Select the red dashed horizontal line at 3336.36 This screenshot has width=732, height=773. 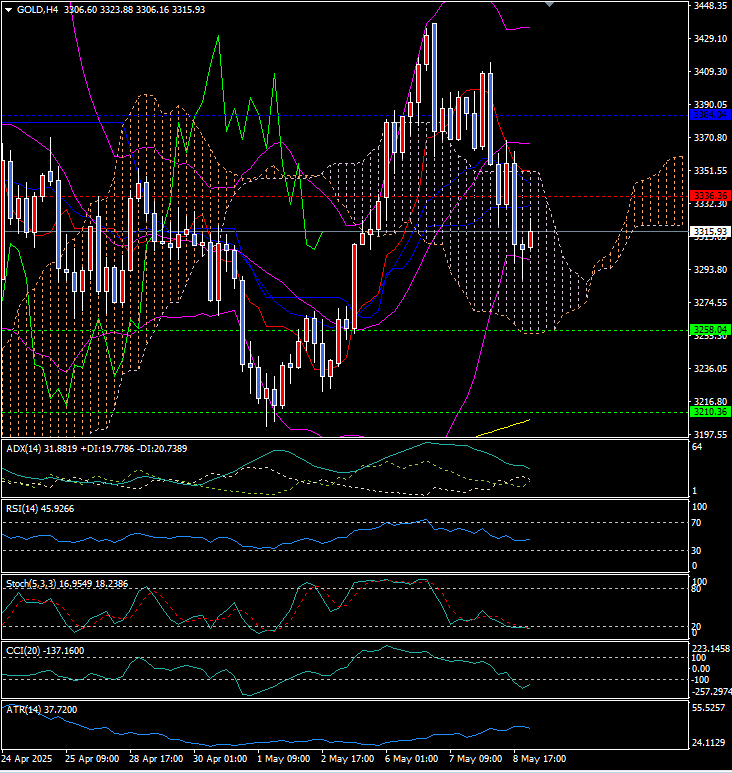click(x=344, y=196)
